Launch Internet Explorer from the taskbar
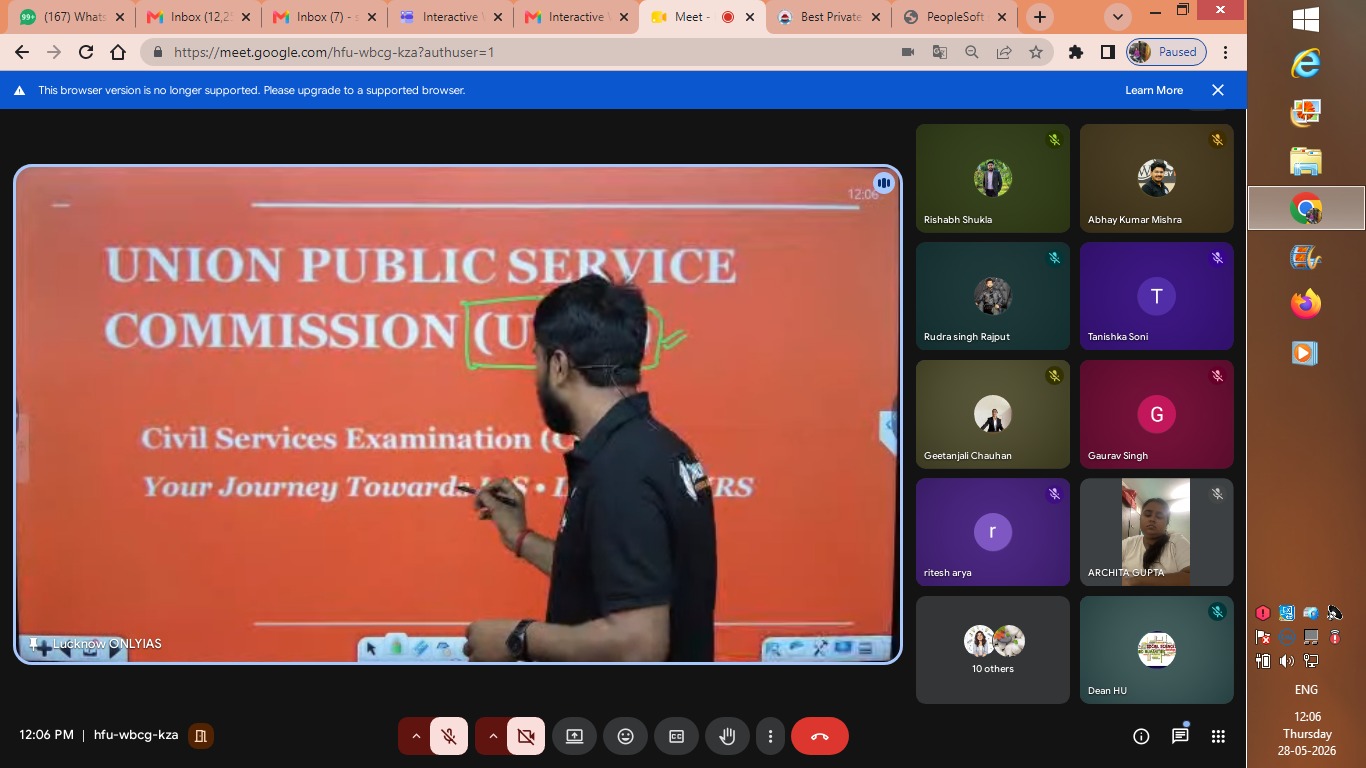Viewport: 1366px width, 768px height. pos(1306,63)
